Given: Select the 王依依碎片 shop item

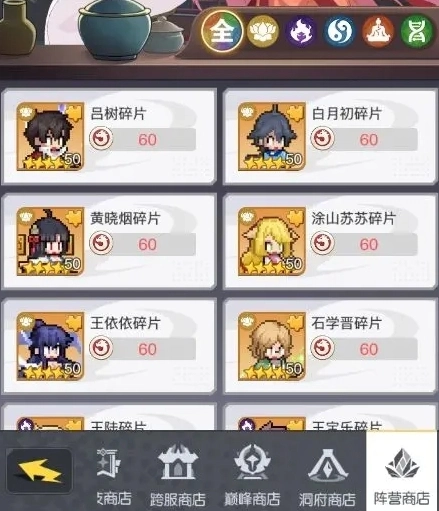Looking at the screenshot, I should tap(109, 346).
